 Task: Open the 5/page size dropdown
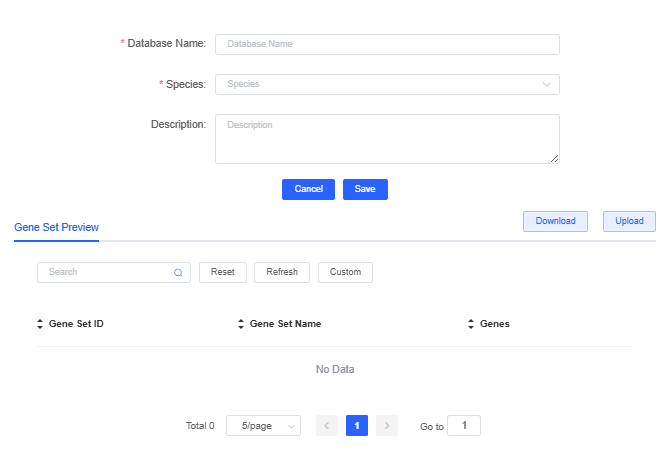[x=263, y=426]
